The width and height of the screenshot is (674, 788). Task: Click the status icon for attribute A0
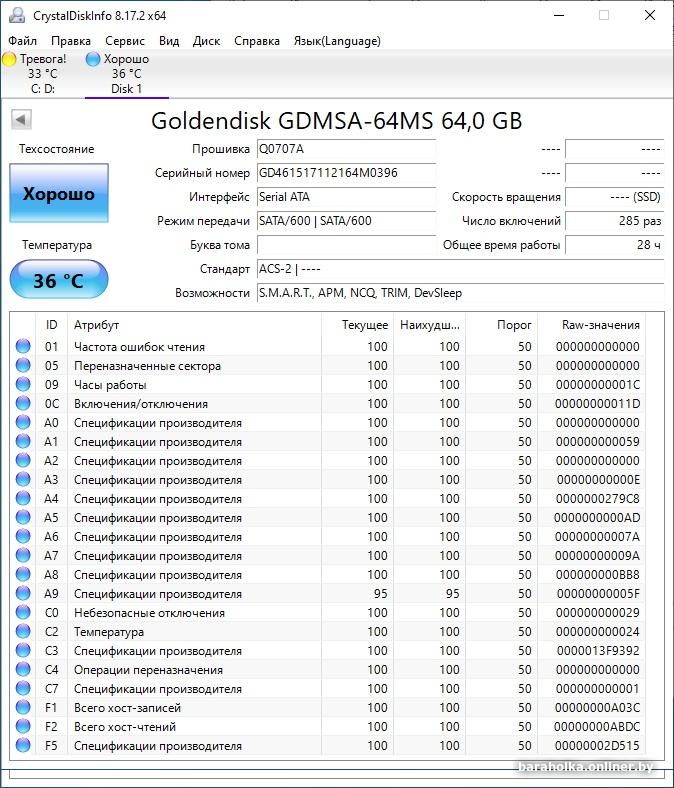coord(23,423)
